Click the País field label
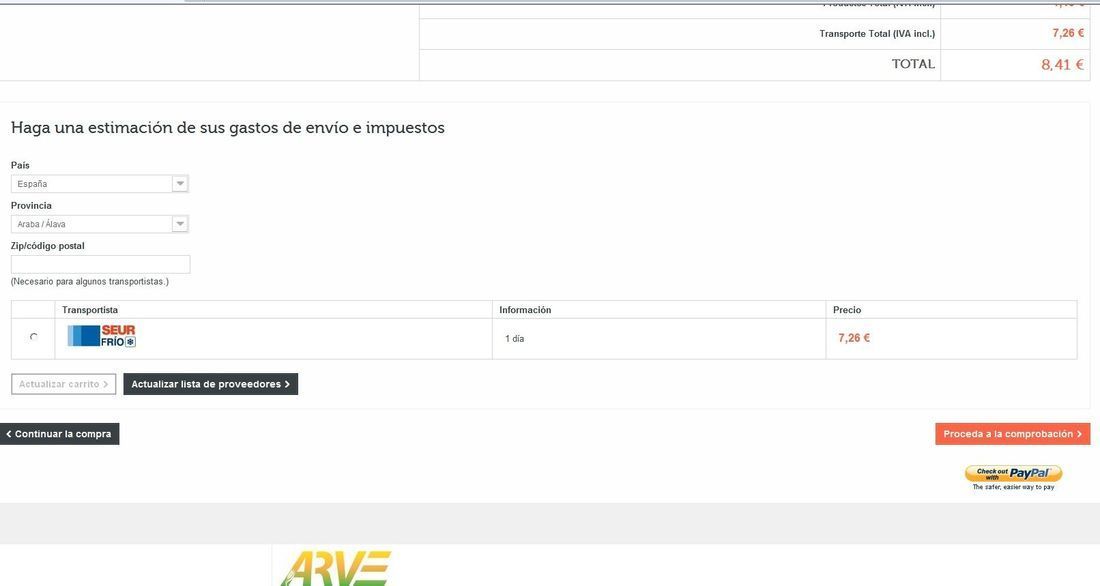The image size is (1100, 586). click(x=20, y=165)
